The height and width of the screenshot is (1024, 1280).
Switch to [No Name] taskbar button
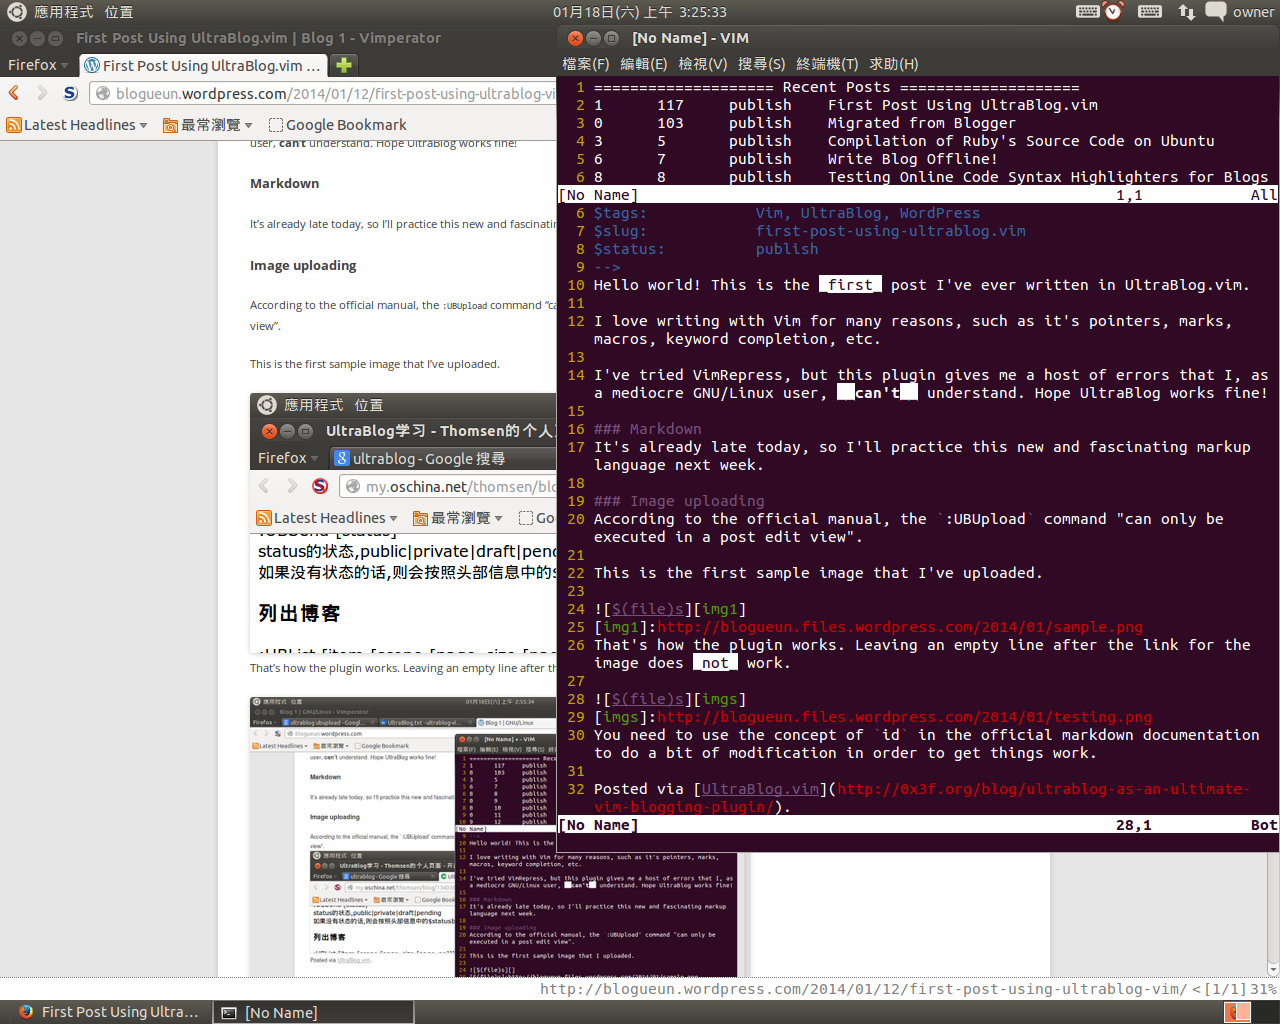[x=313, y=1012]
